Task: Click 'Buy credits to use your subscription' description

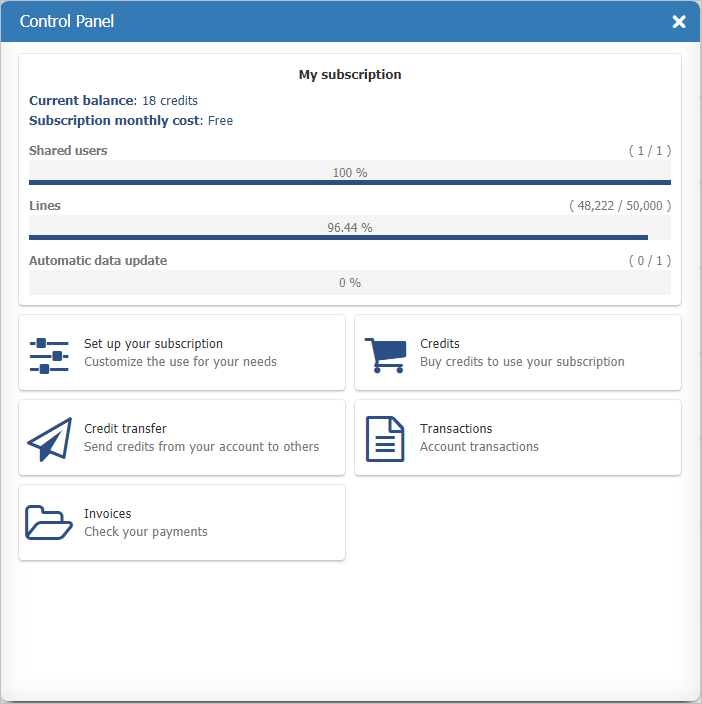Action: (x=522, y=362)
